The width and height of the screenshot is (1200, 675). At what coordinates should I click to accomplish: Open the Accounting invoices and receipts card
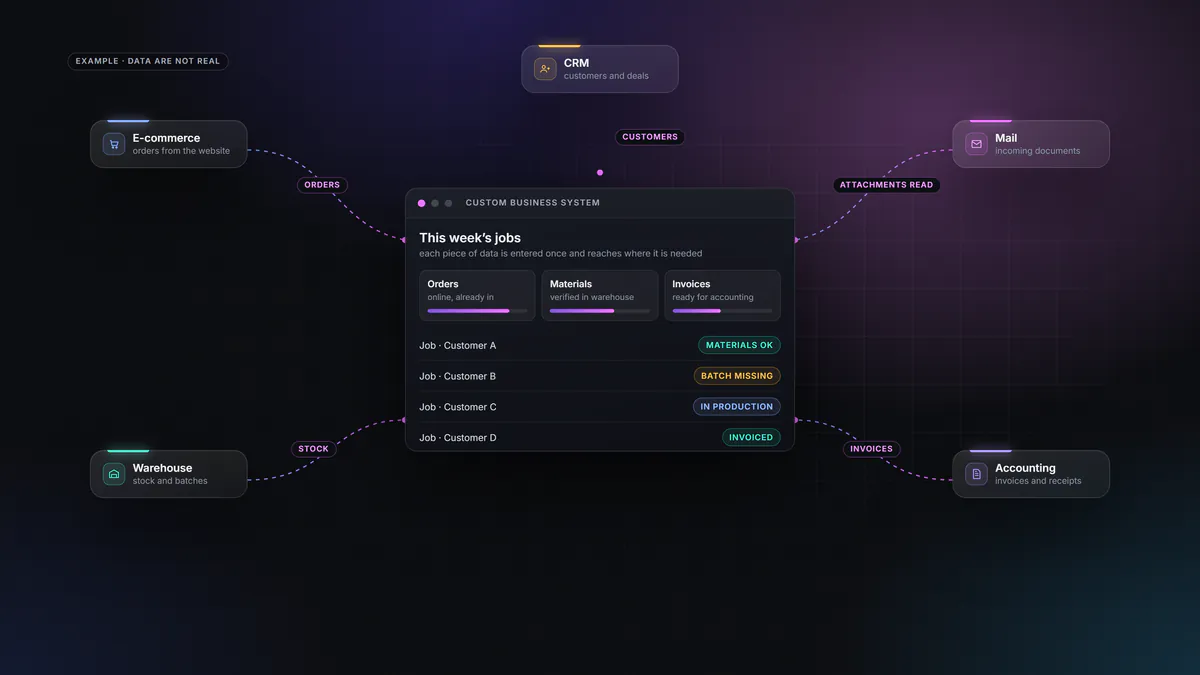(x=1031, y=474)
